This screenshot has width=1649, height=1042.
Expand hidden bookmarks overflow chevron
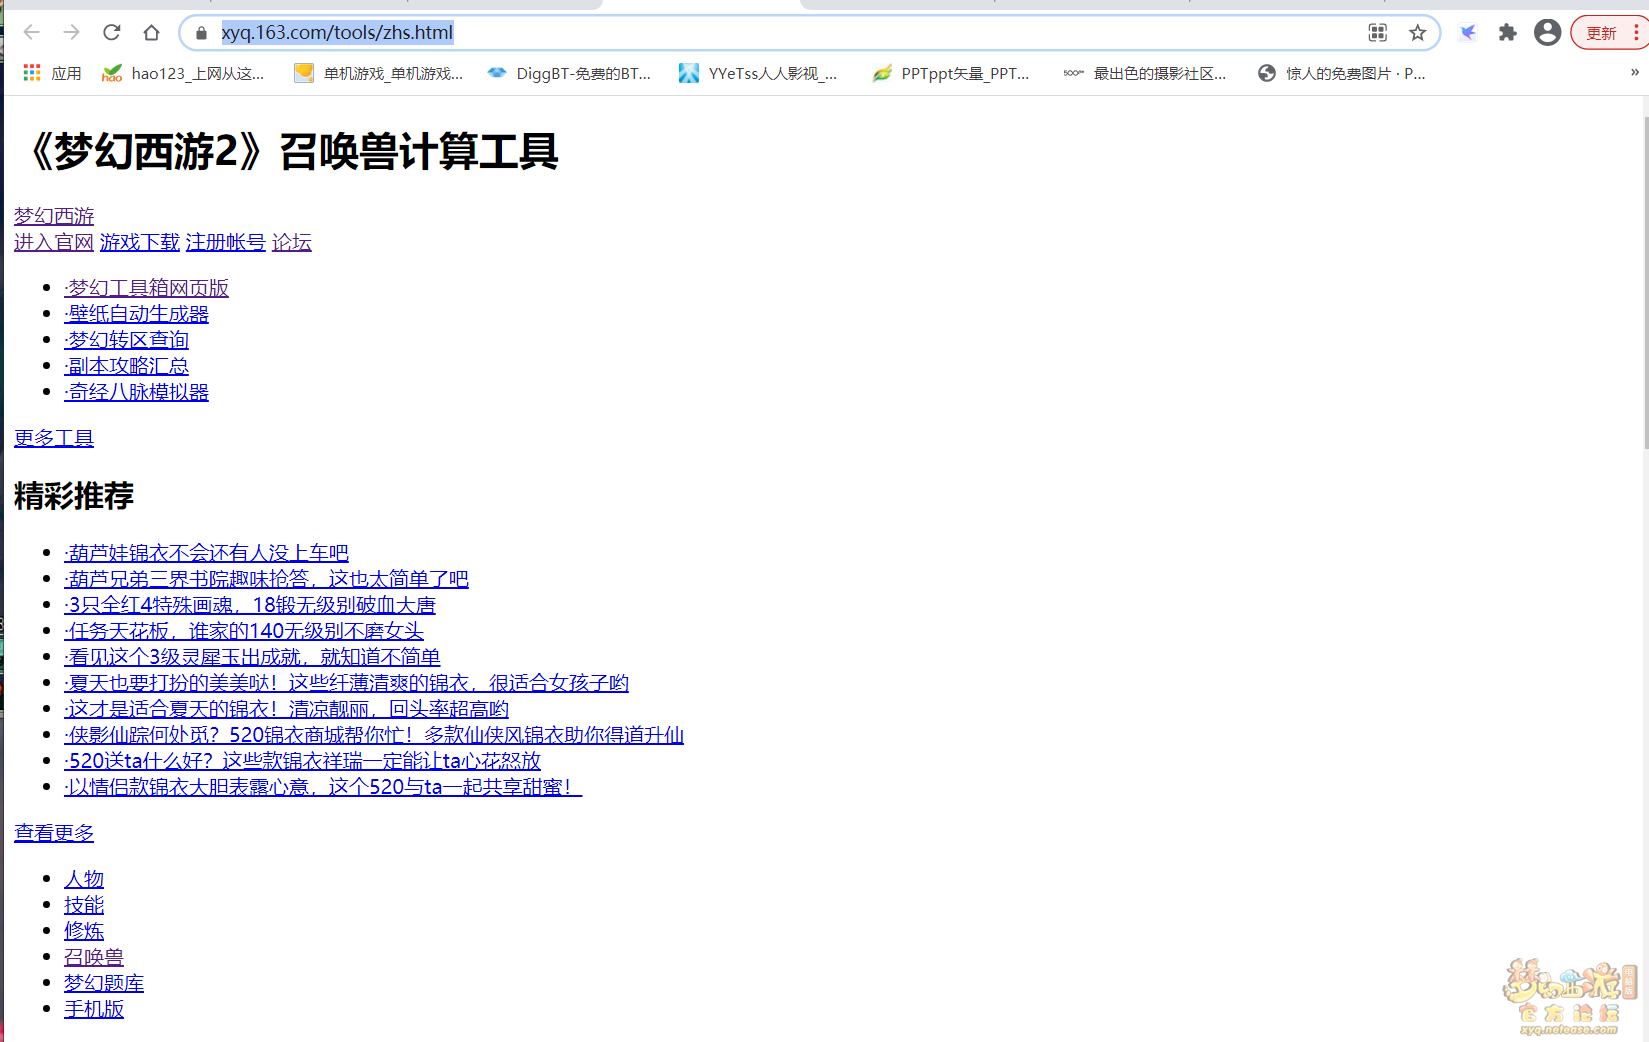click(x=1635, y=72)
